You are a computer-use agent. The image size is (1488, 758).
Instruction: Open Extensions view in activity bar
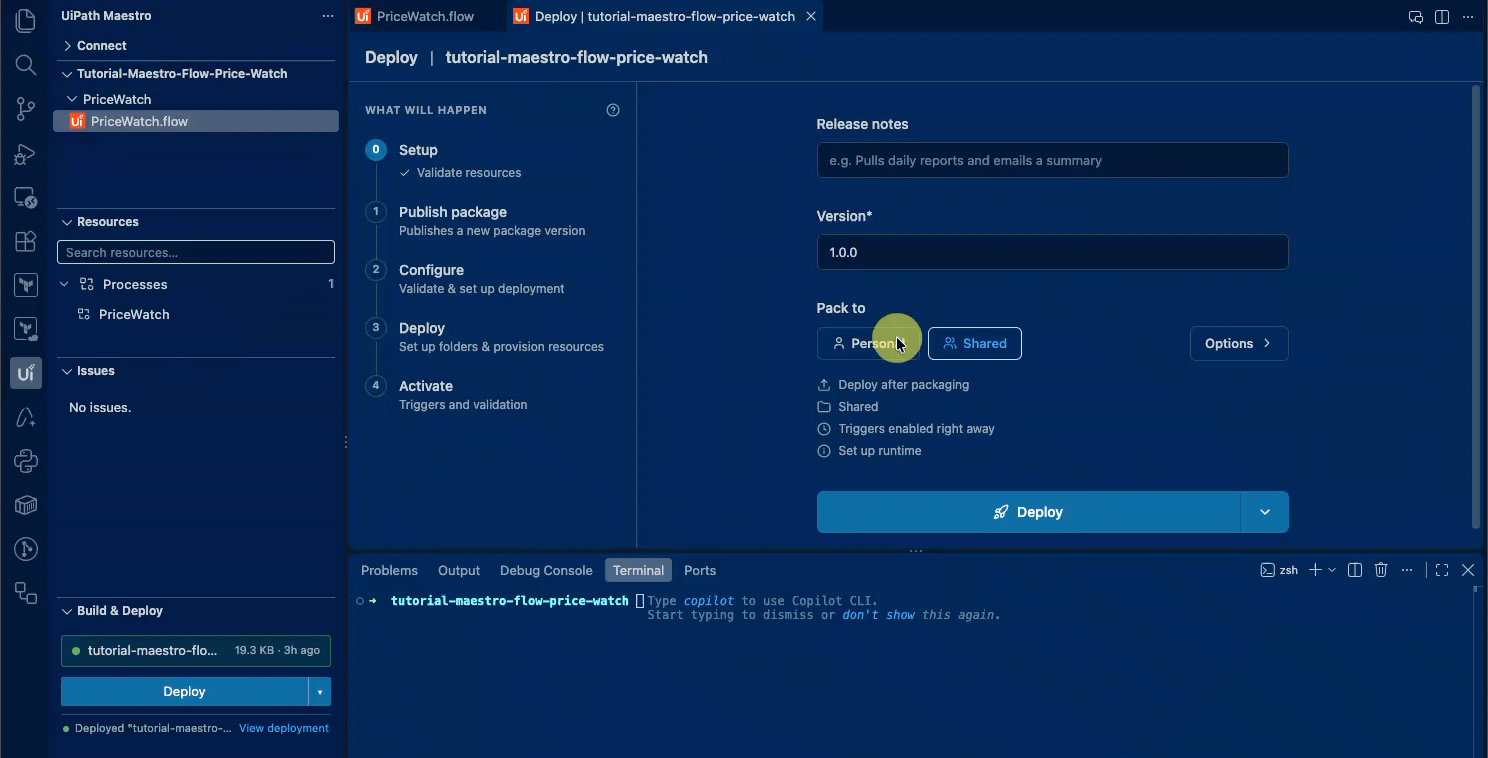tap(26, 241)
